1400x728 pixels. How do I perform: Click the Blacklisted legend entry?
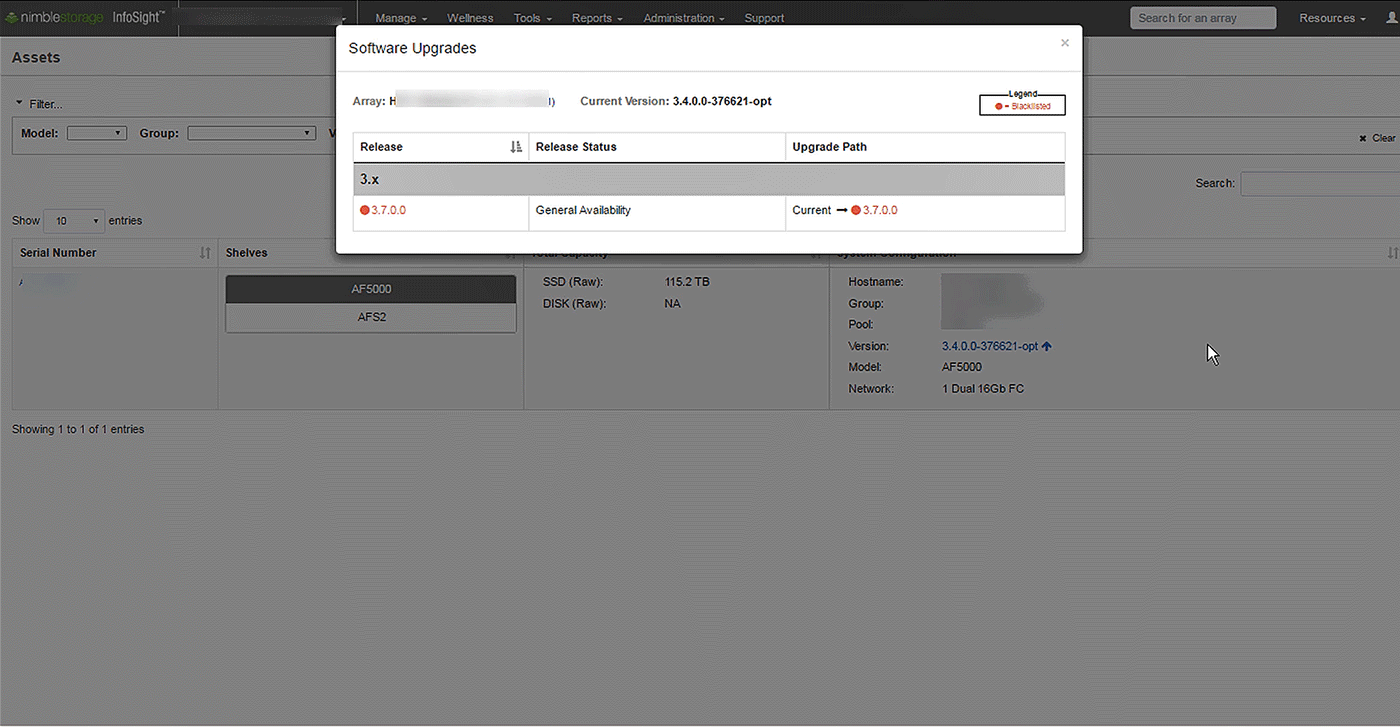click(x=1022, y=106)
